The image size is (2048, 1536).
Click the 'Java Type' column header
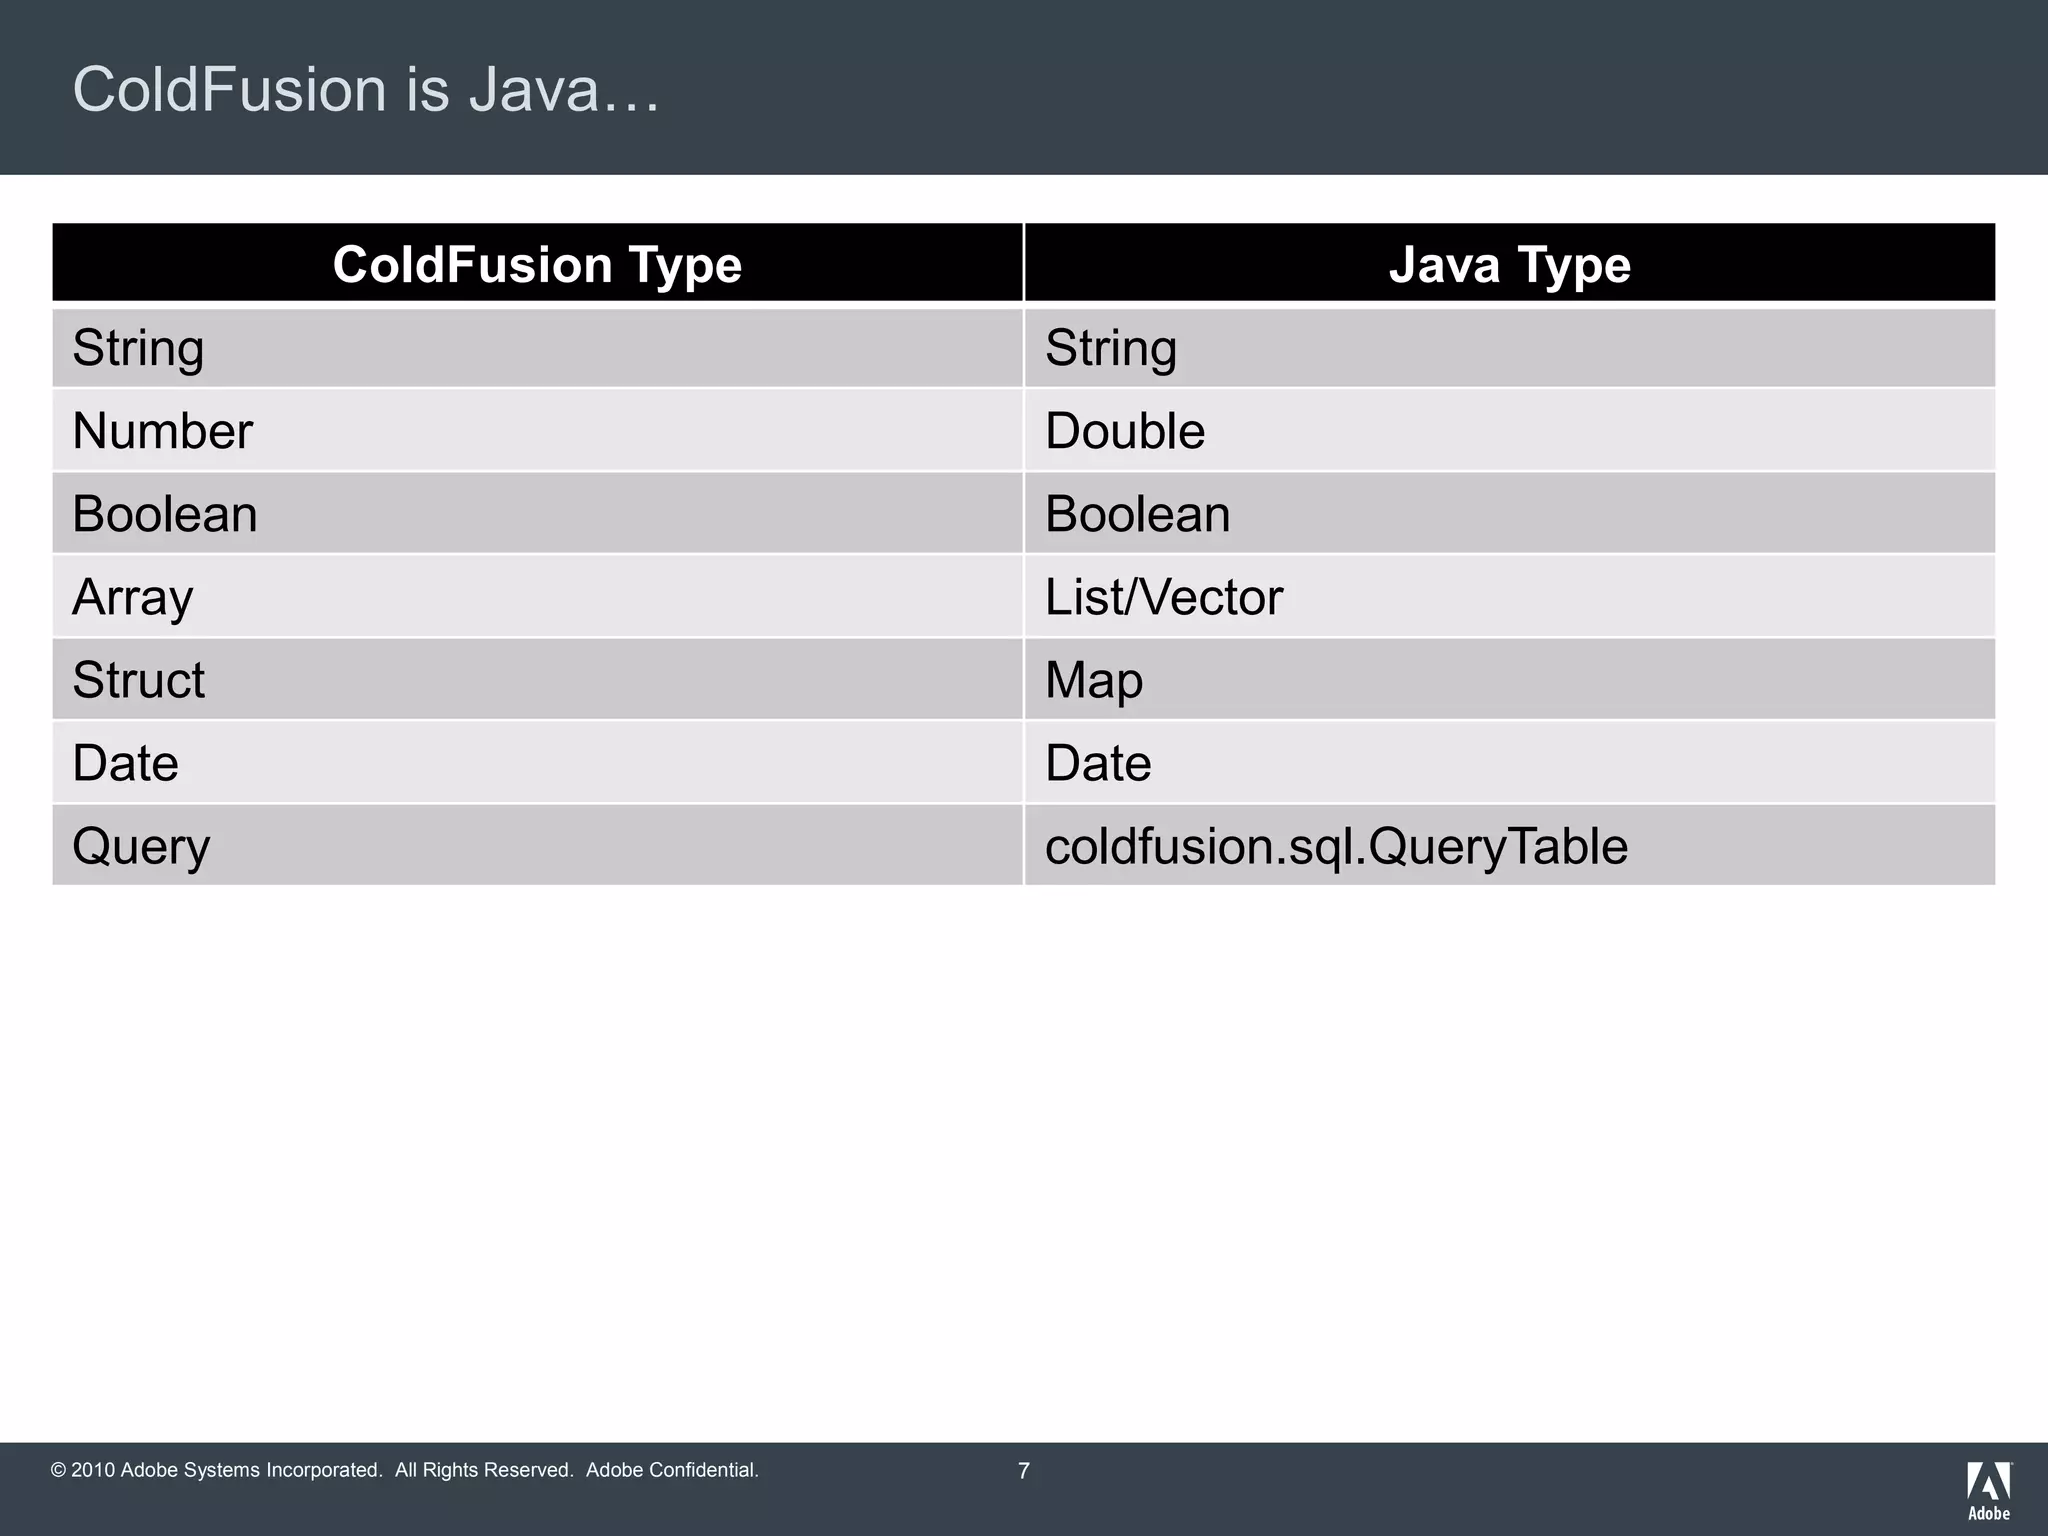1510,263
